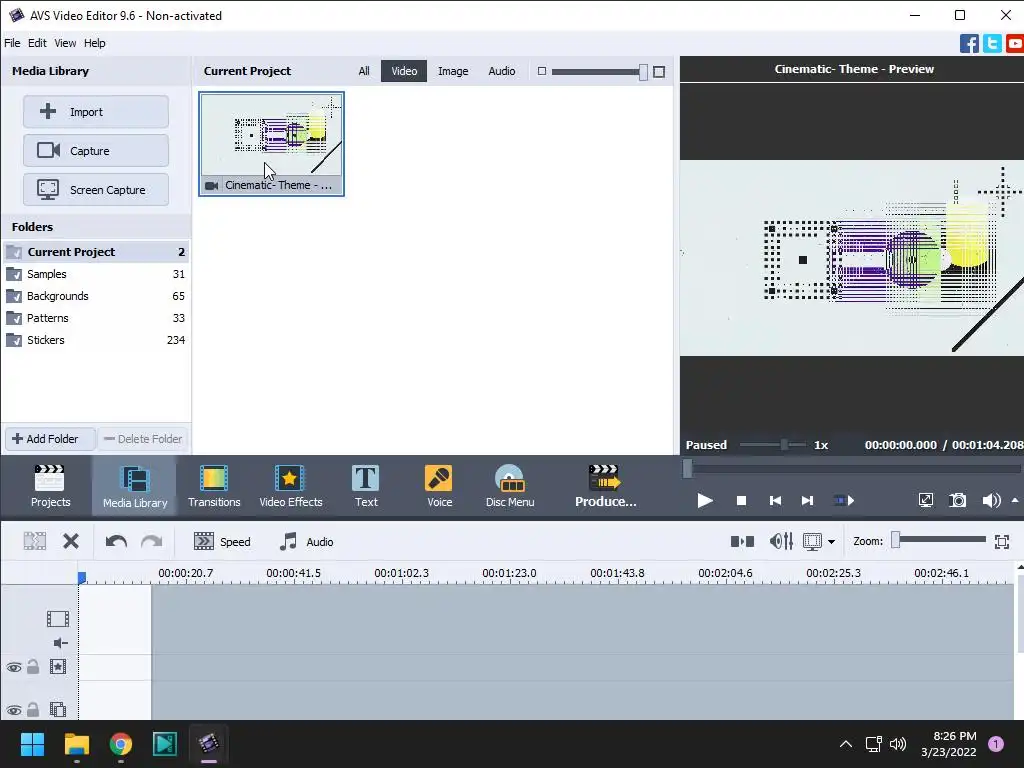The width and height of the screenshot is (1024, 768).
Task: Click Add Folder
Action: click(50, 439)
